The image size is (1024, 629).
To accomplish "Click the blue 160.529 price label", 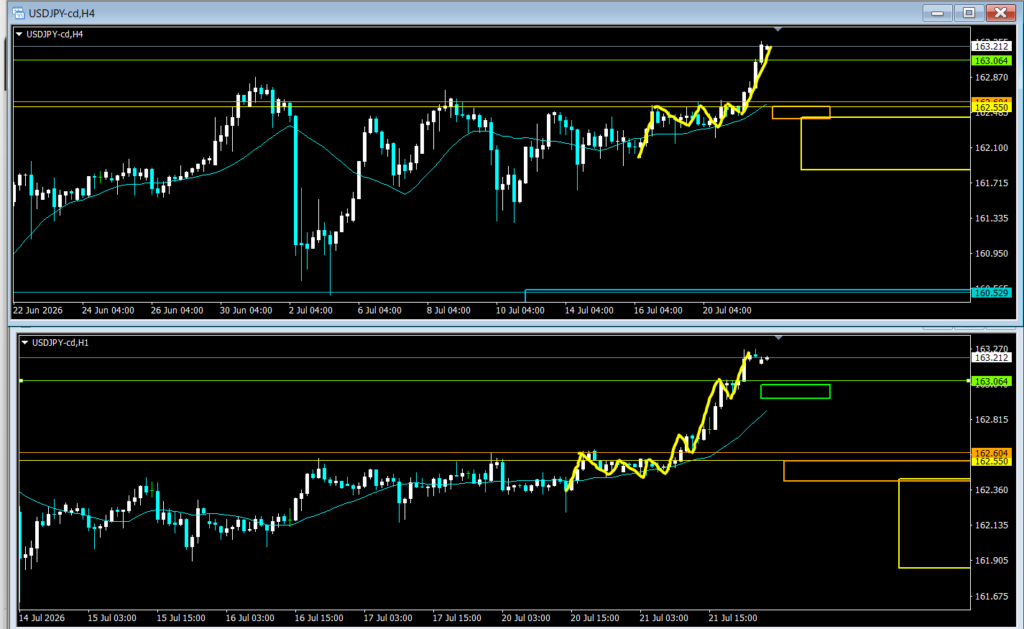I will 991,293.
